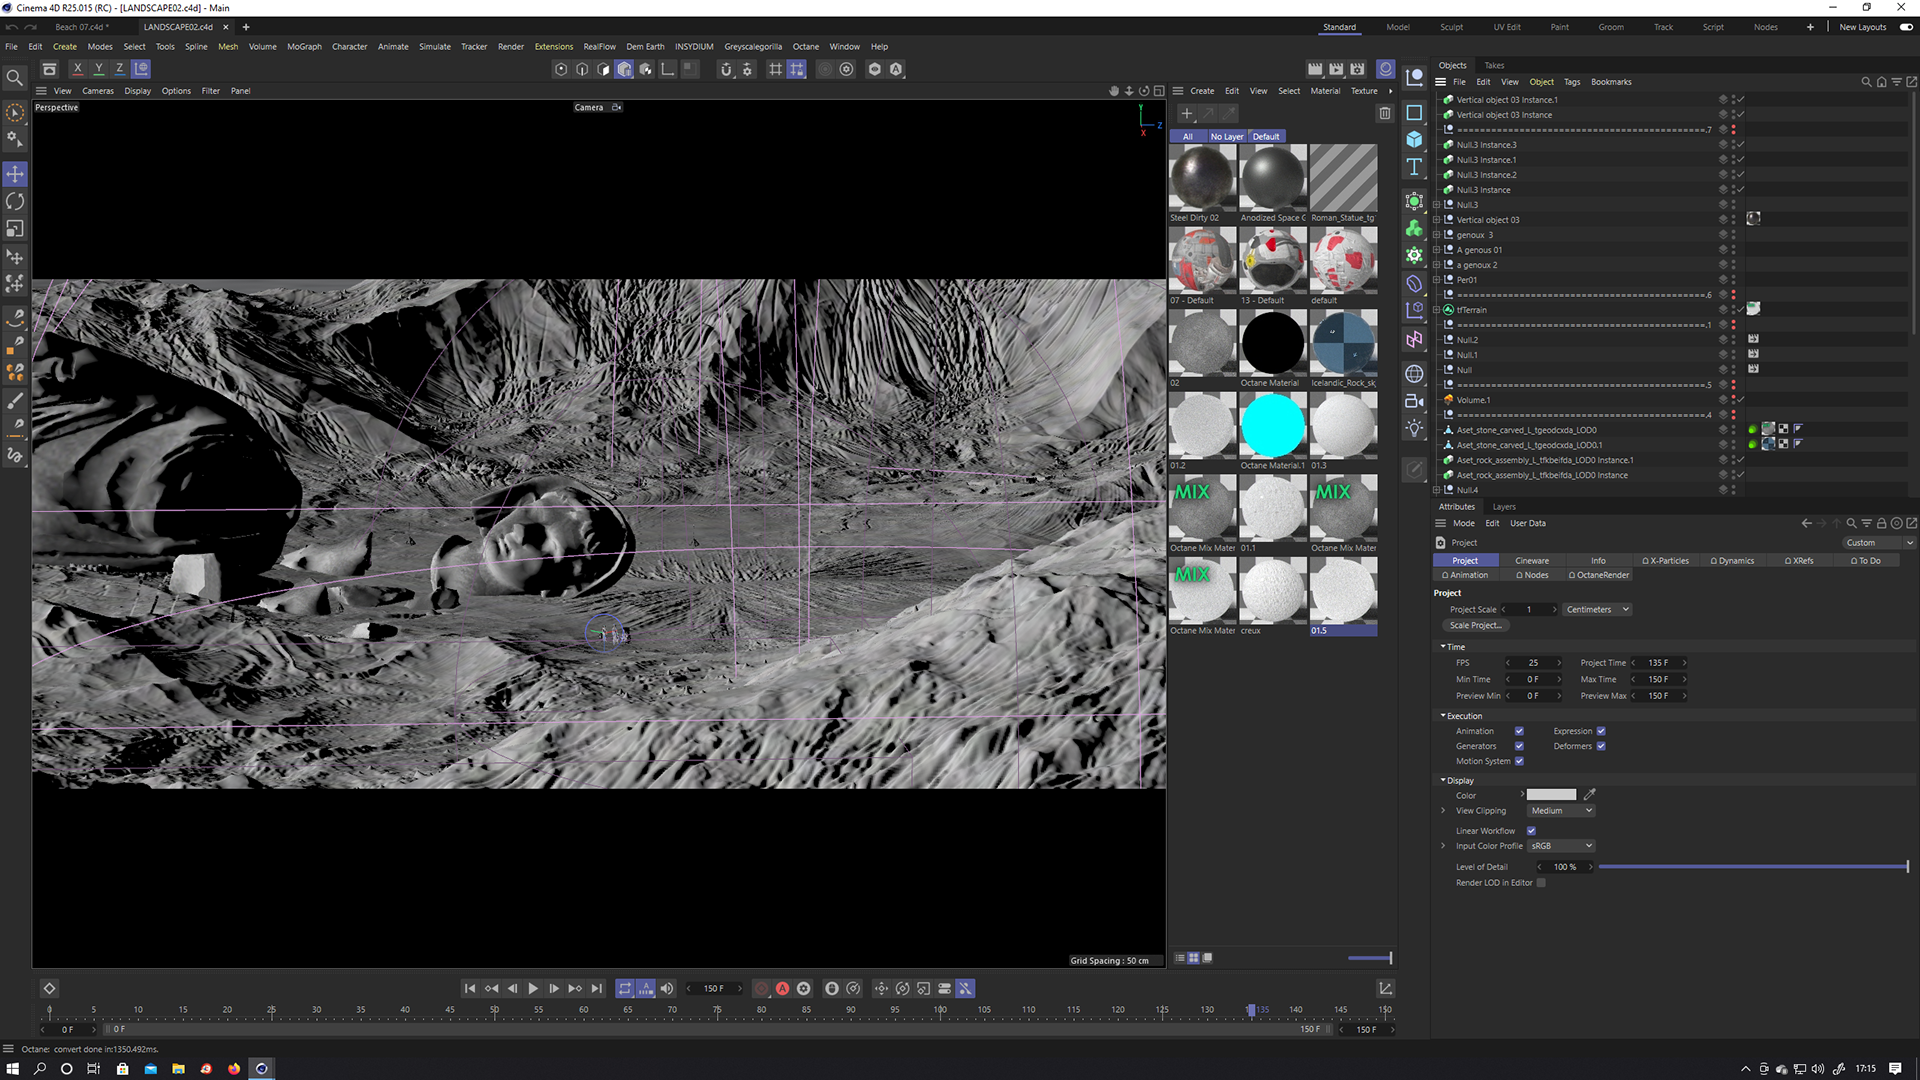Uncheck the Deformers execution checkbox
This screenshot has width=1920, height=1080.
pos(1601,746)
